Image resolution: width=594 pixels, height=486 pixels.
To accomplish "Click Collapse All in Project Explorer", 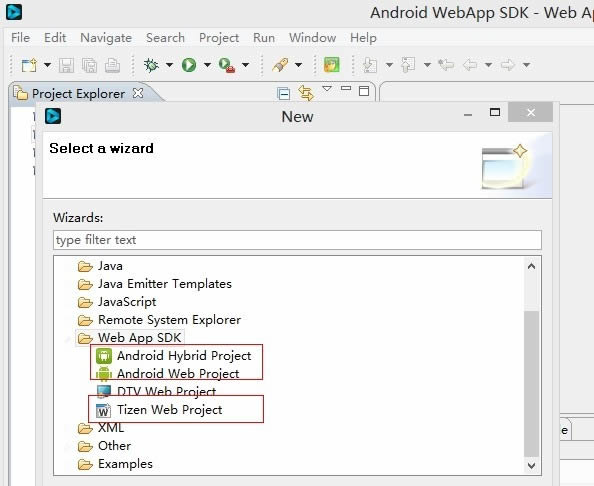I will [283, 93].
